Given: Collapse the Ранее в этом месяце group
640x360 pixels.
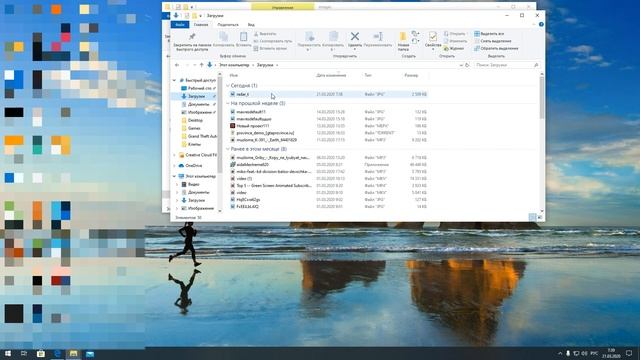Looking at the screenshot, I should 228,149.
